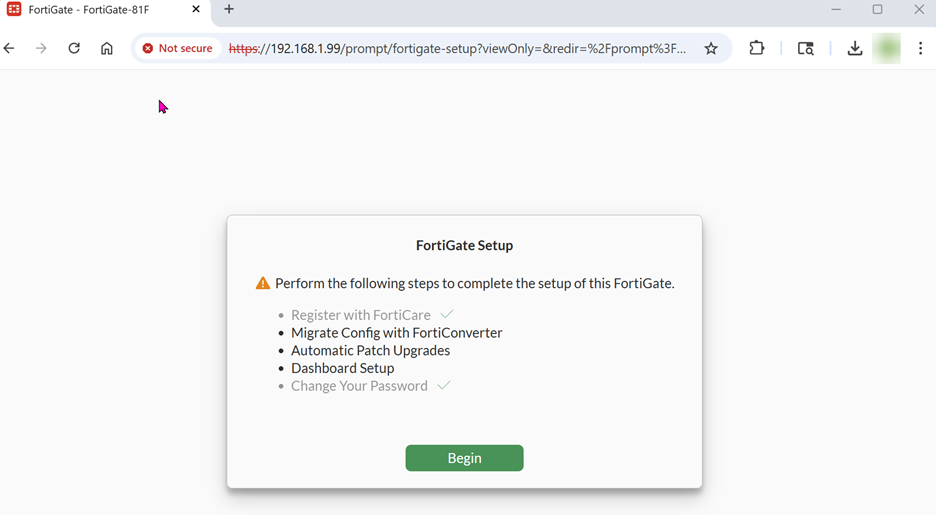Open the browser home page
This screenshot has height=515, width=936.
point(107,48)
